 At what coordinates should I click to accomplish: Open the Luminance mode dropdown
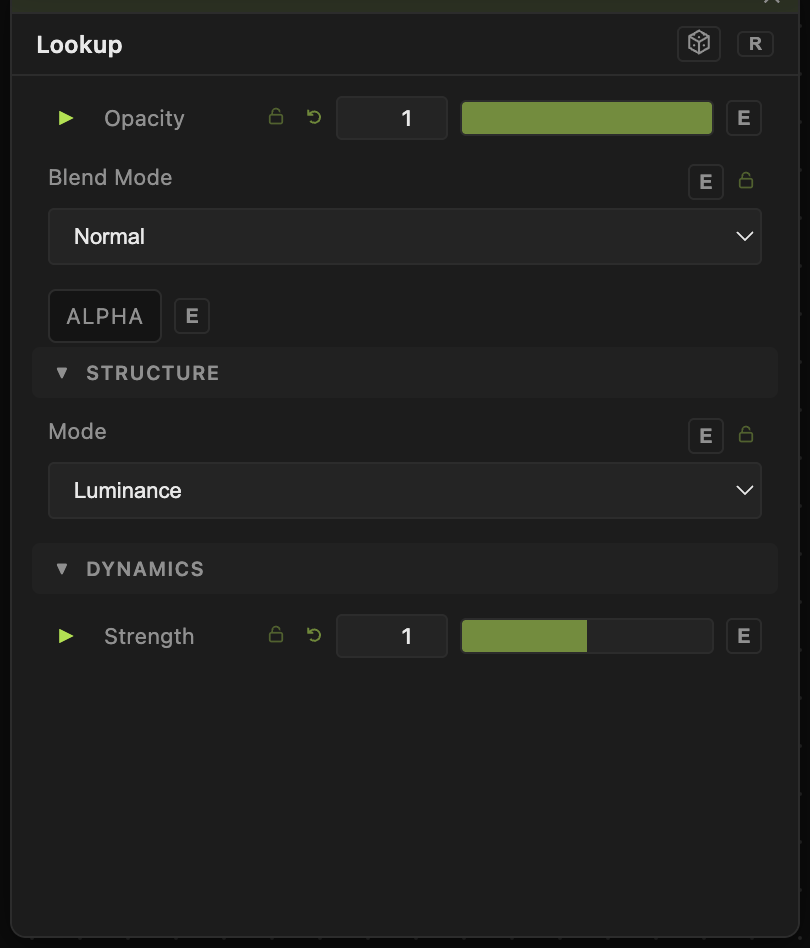405,490
